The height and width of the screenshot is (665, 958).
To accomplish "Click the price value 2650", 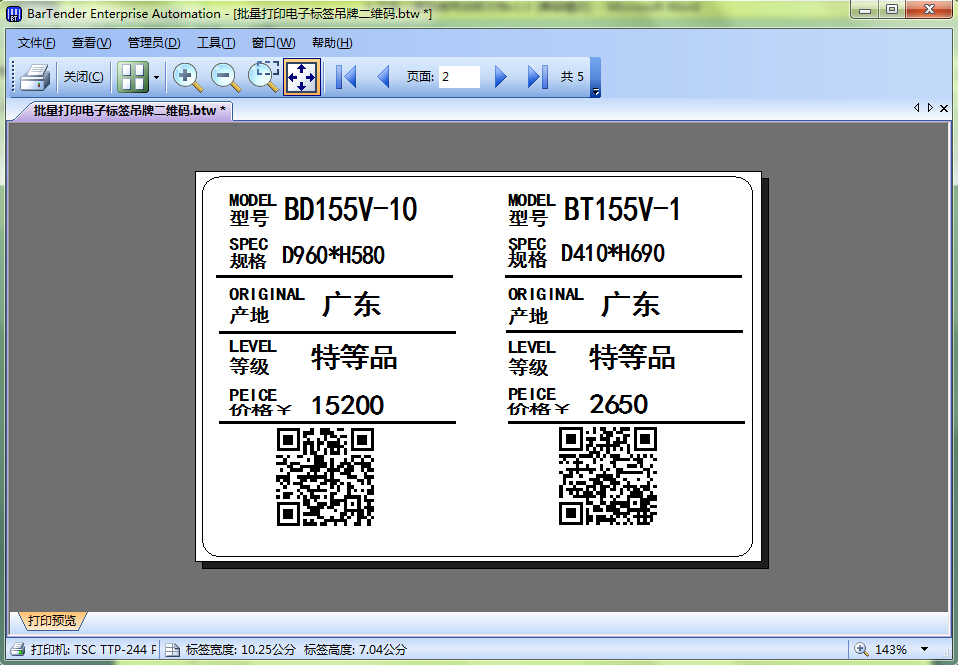I will coord(618,404).
